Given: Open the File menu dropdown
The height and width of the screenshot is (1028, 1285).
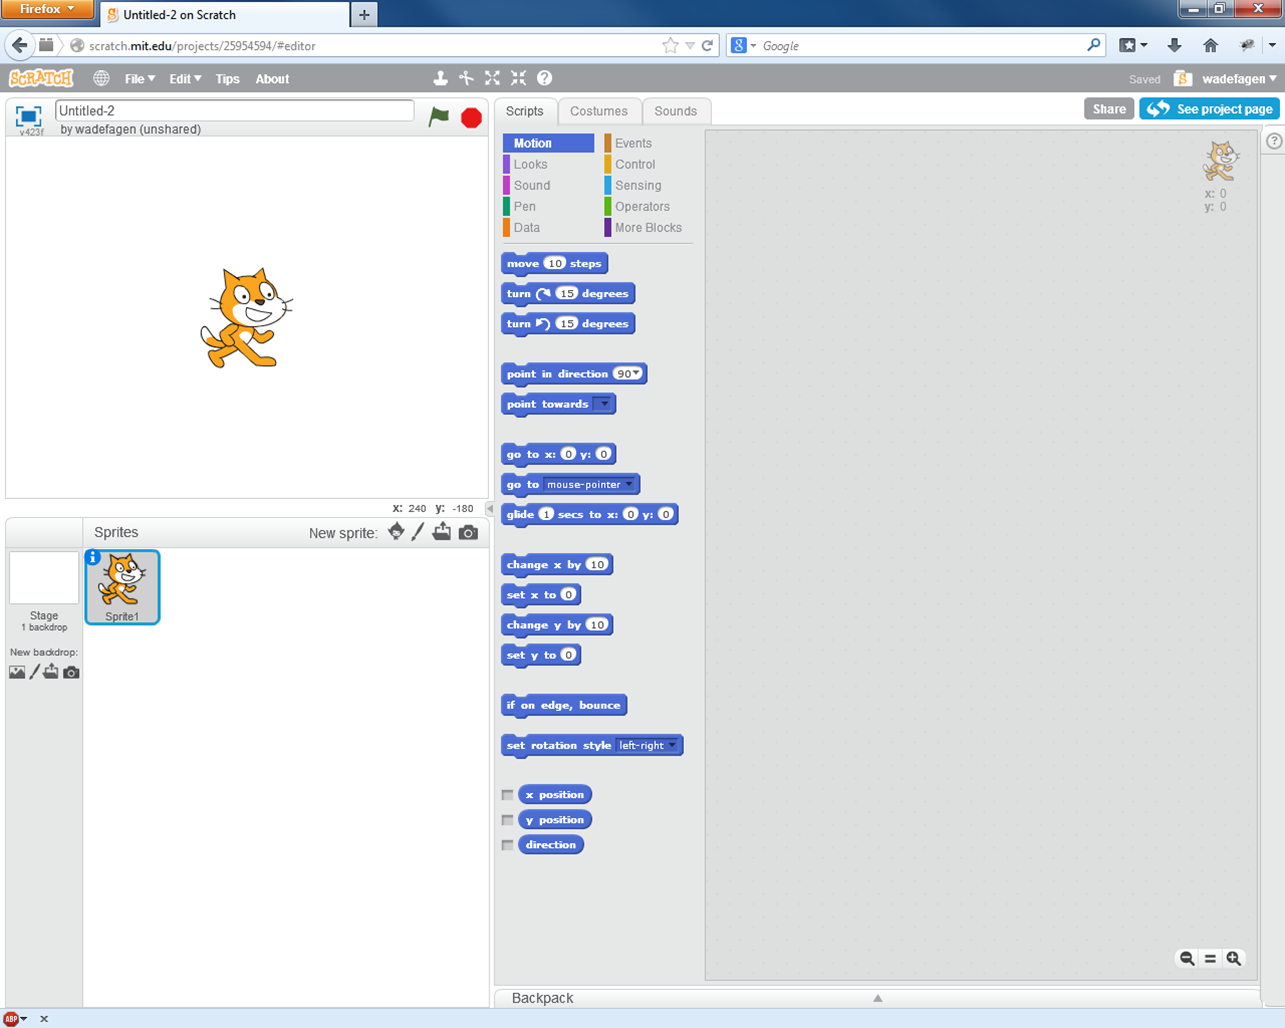Looking at the screenshot, I should [x=139, y=79].
